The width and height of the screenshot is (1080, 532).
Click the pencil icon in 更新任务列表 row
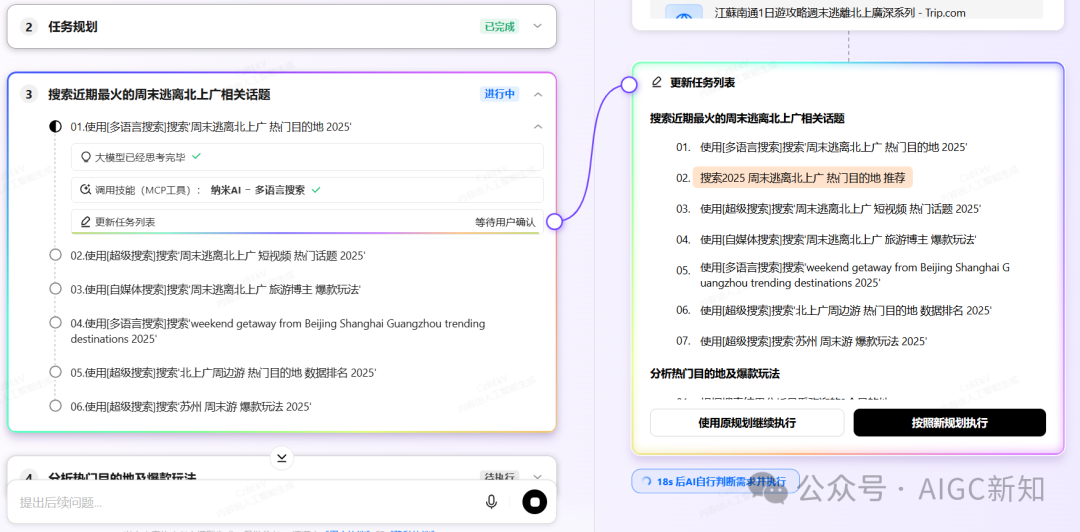(x=86, y=222)
